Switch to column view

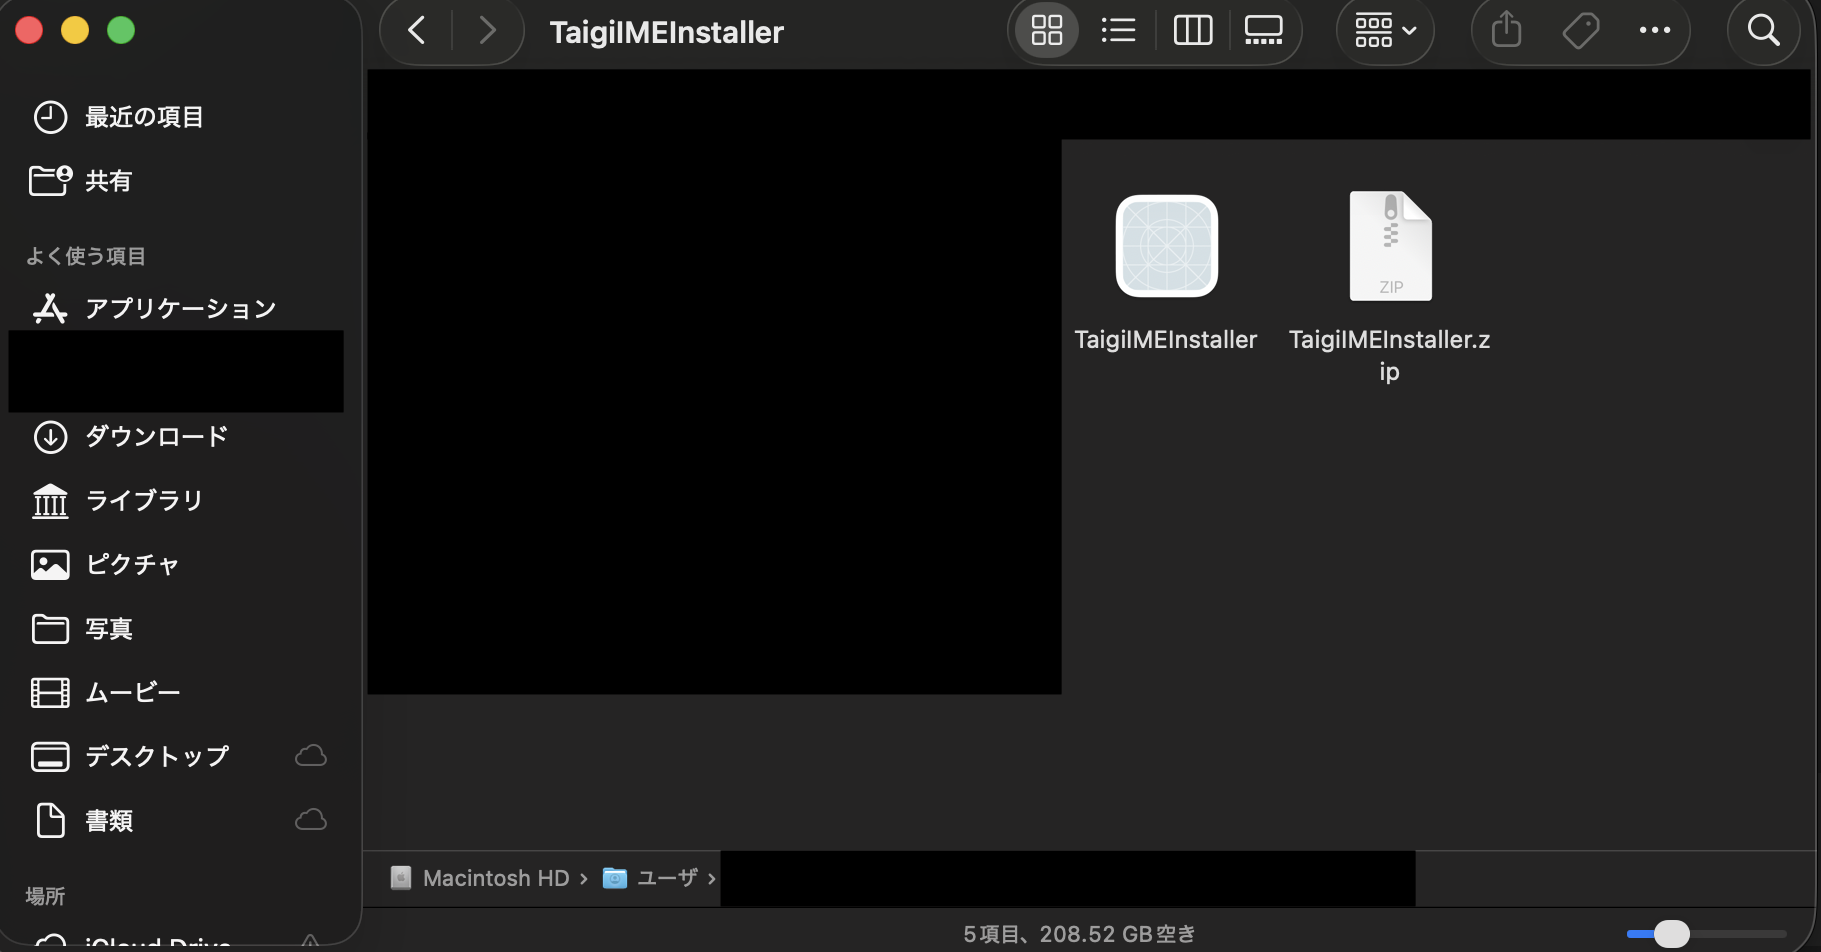(1192, 30)
